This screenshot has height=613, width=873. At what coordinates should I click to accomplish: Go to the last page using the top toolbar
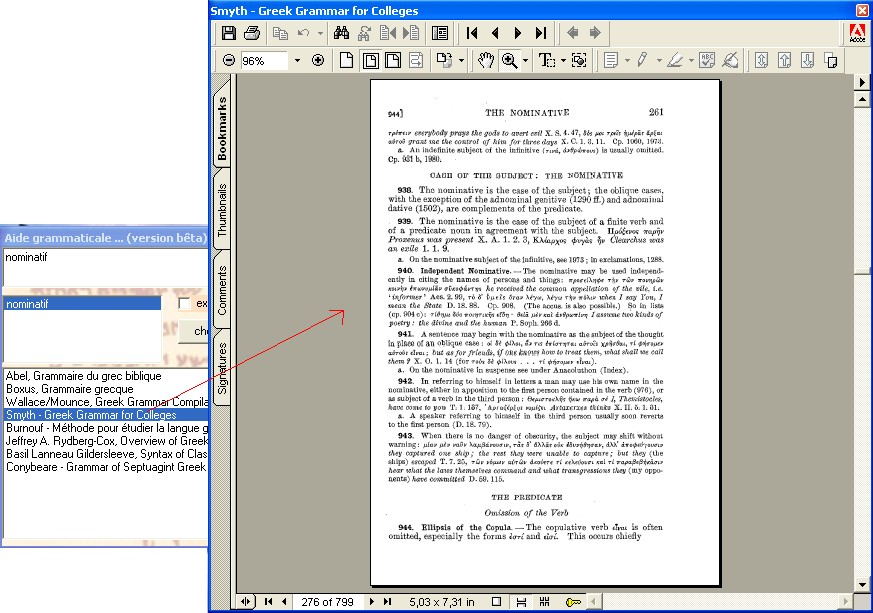(x=541, y=33)
